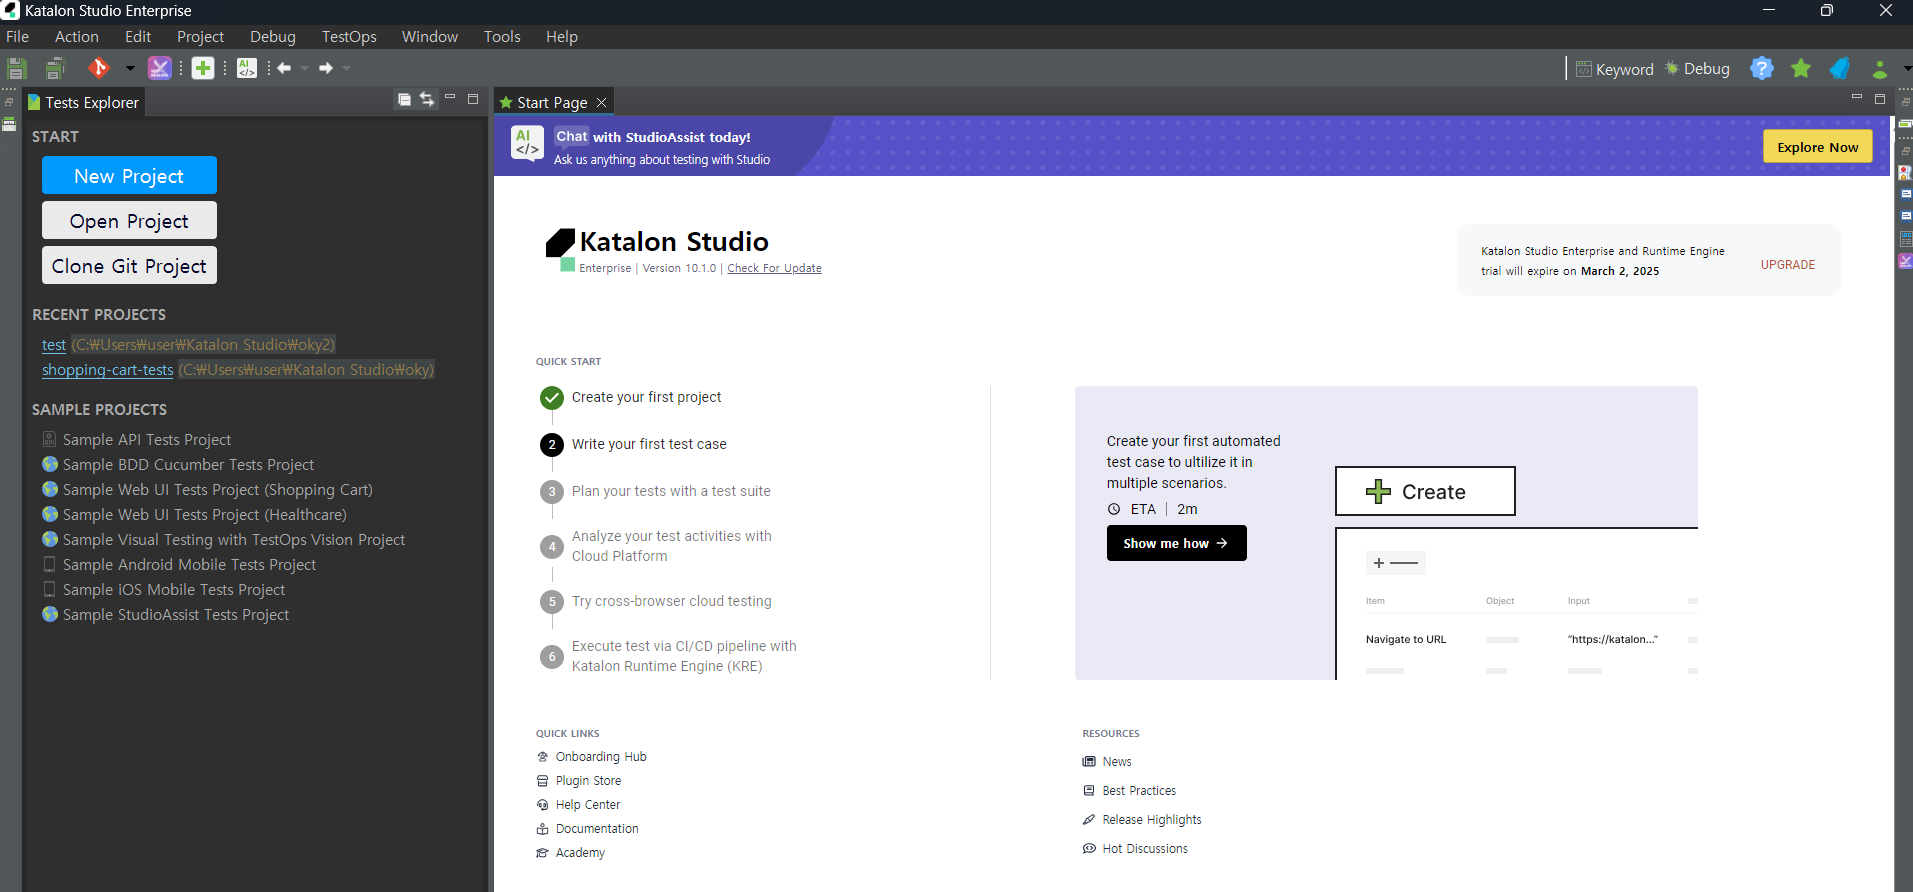Click the Show me how button
The height and width of the screenshot is (892, 1913).
(x=1176, y=543)
